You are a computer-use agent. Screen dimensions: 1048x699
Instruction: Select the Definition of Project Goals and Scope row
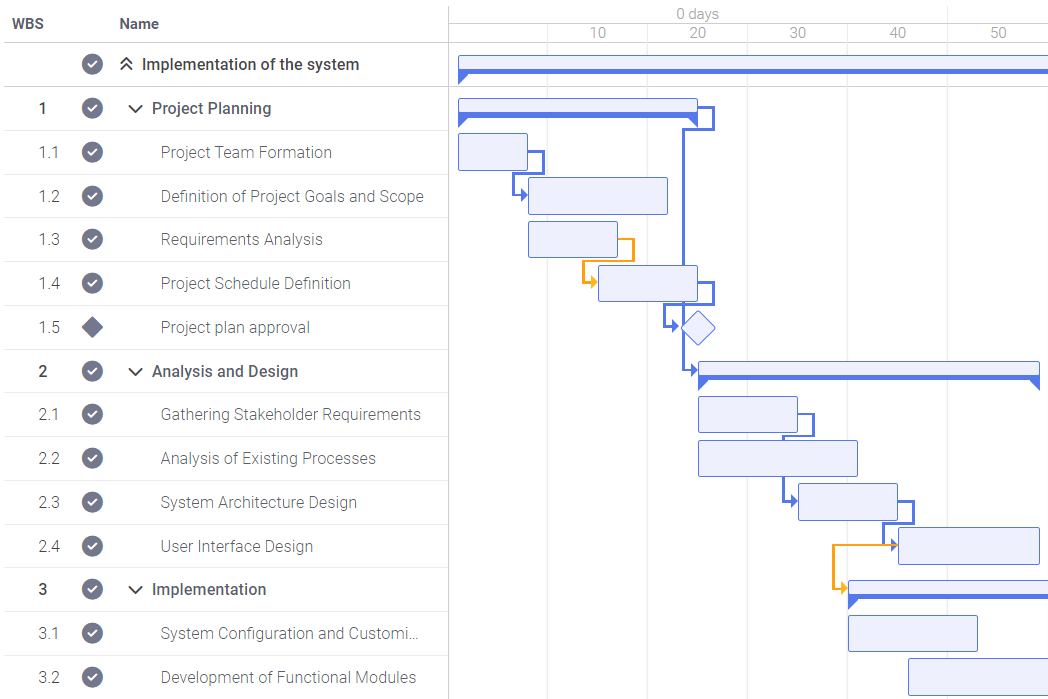[x=292, y=196]
